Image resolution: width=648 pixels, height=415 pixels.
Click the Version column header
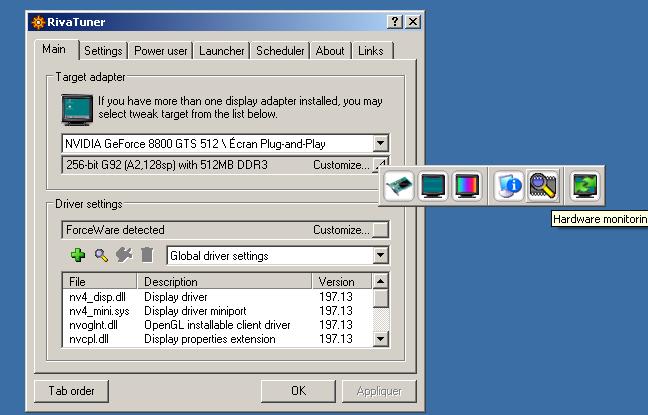point(342,281)
